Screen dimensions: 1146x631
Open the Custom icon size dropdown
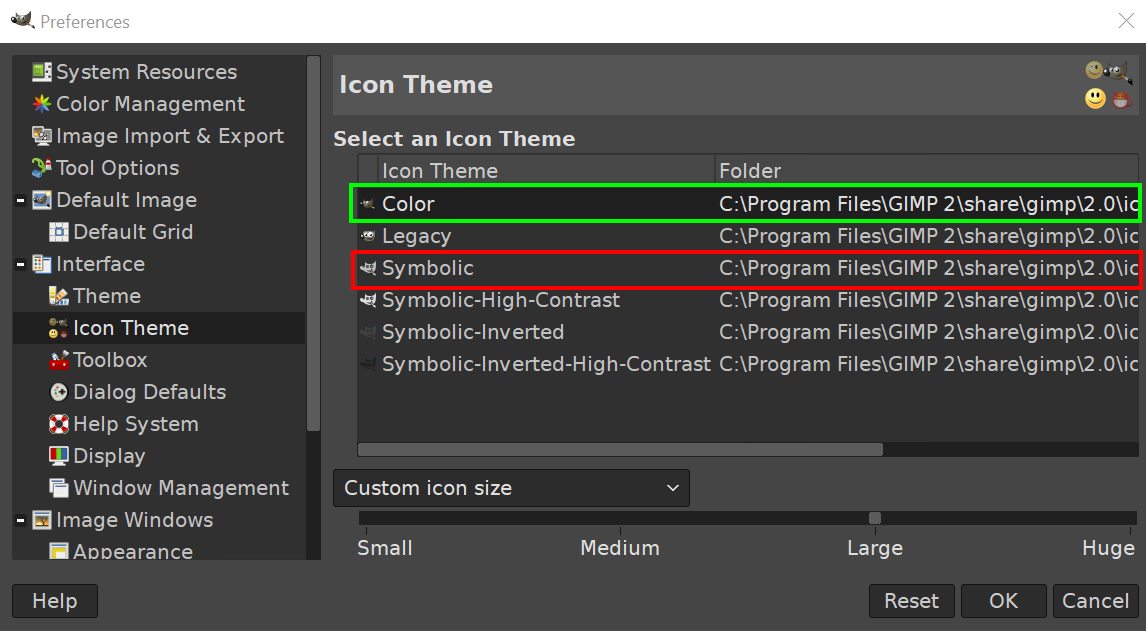tap(511, 488)
